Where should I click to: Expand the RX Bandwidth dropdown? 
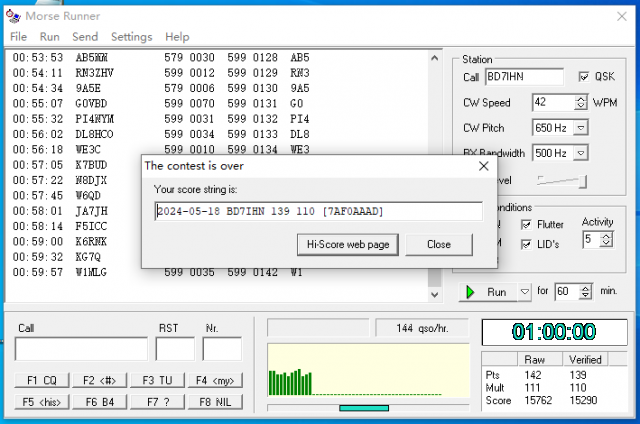(580, 153)
